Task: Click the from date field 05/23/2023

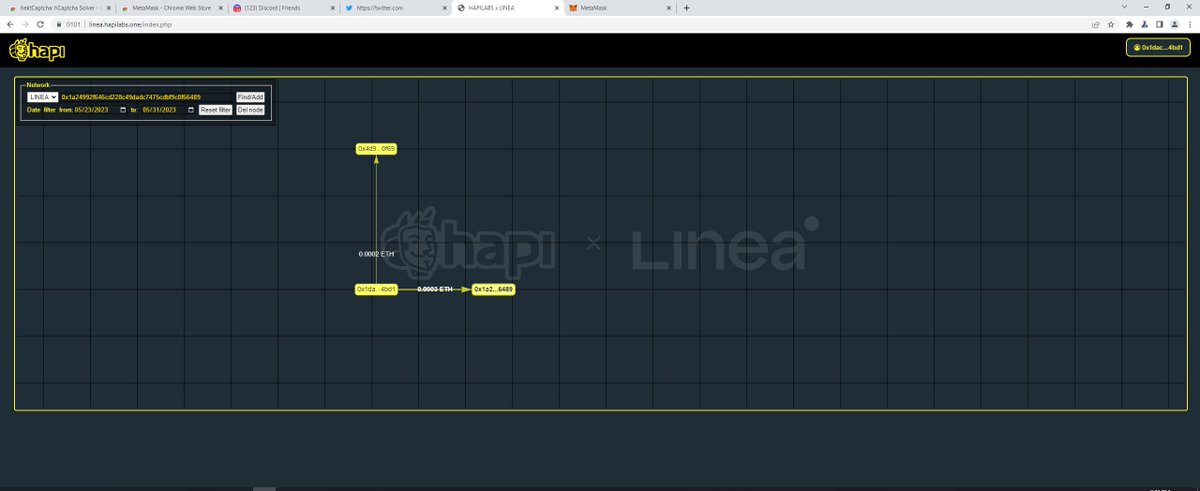Action: pos(101,110)
